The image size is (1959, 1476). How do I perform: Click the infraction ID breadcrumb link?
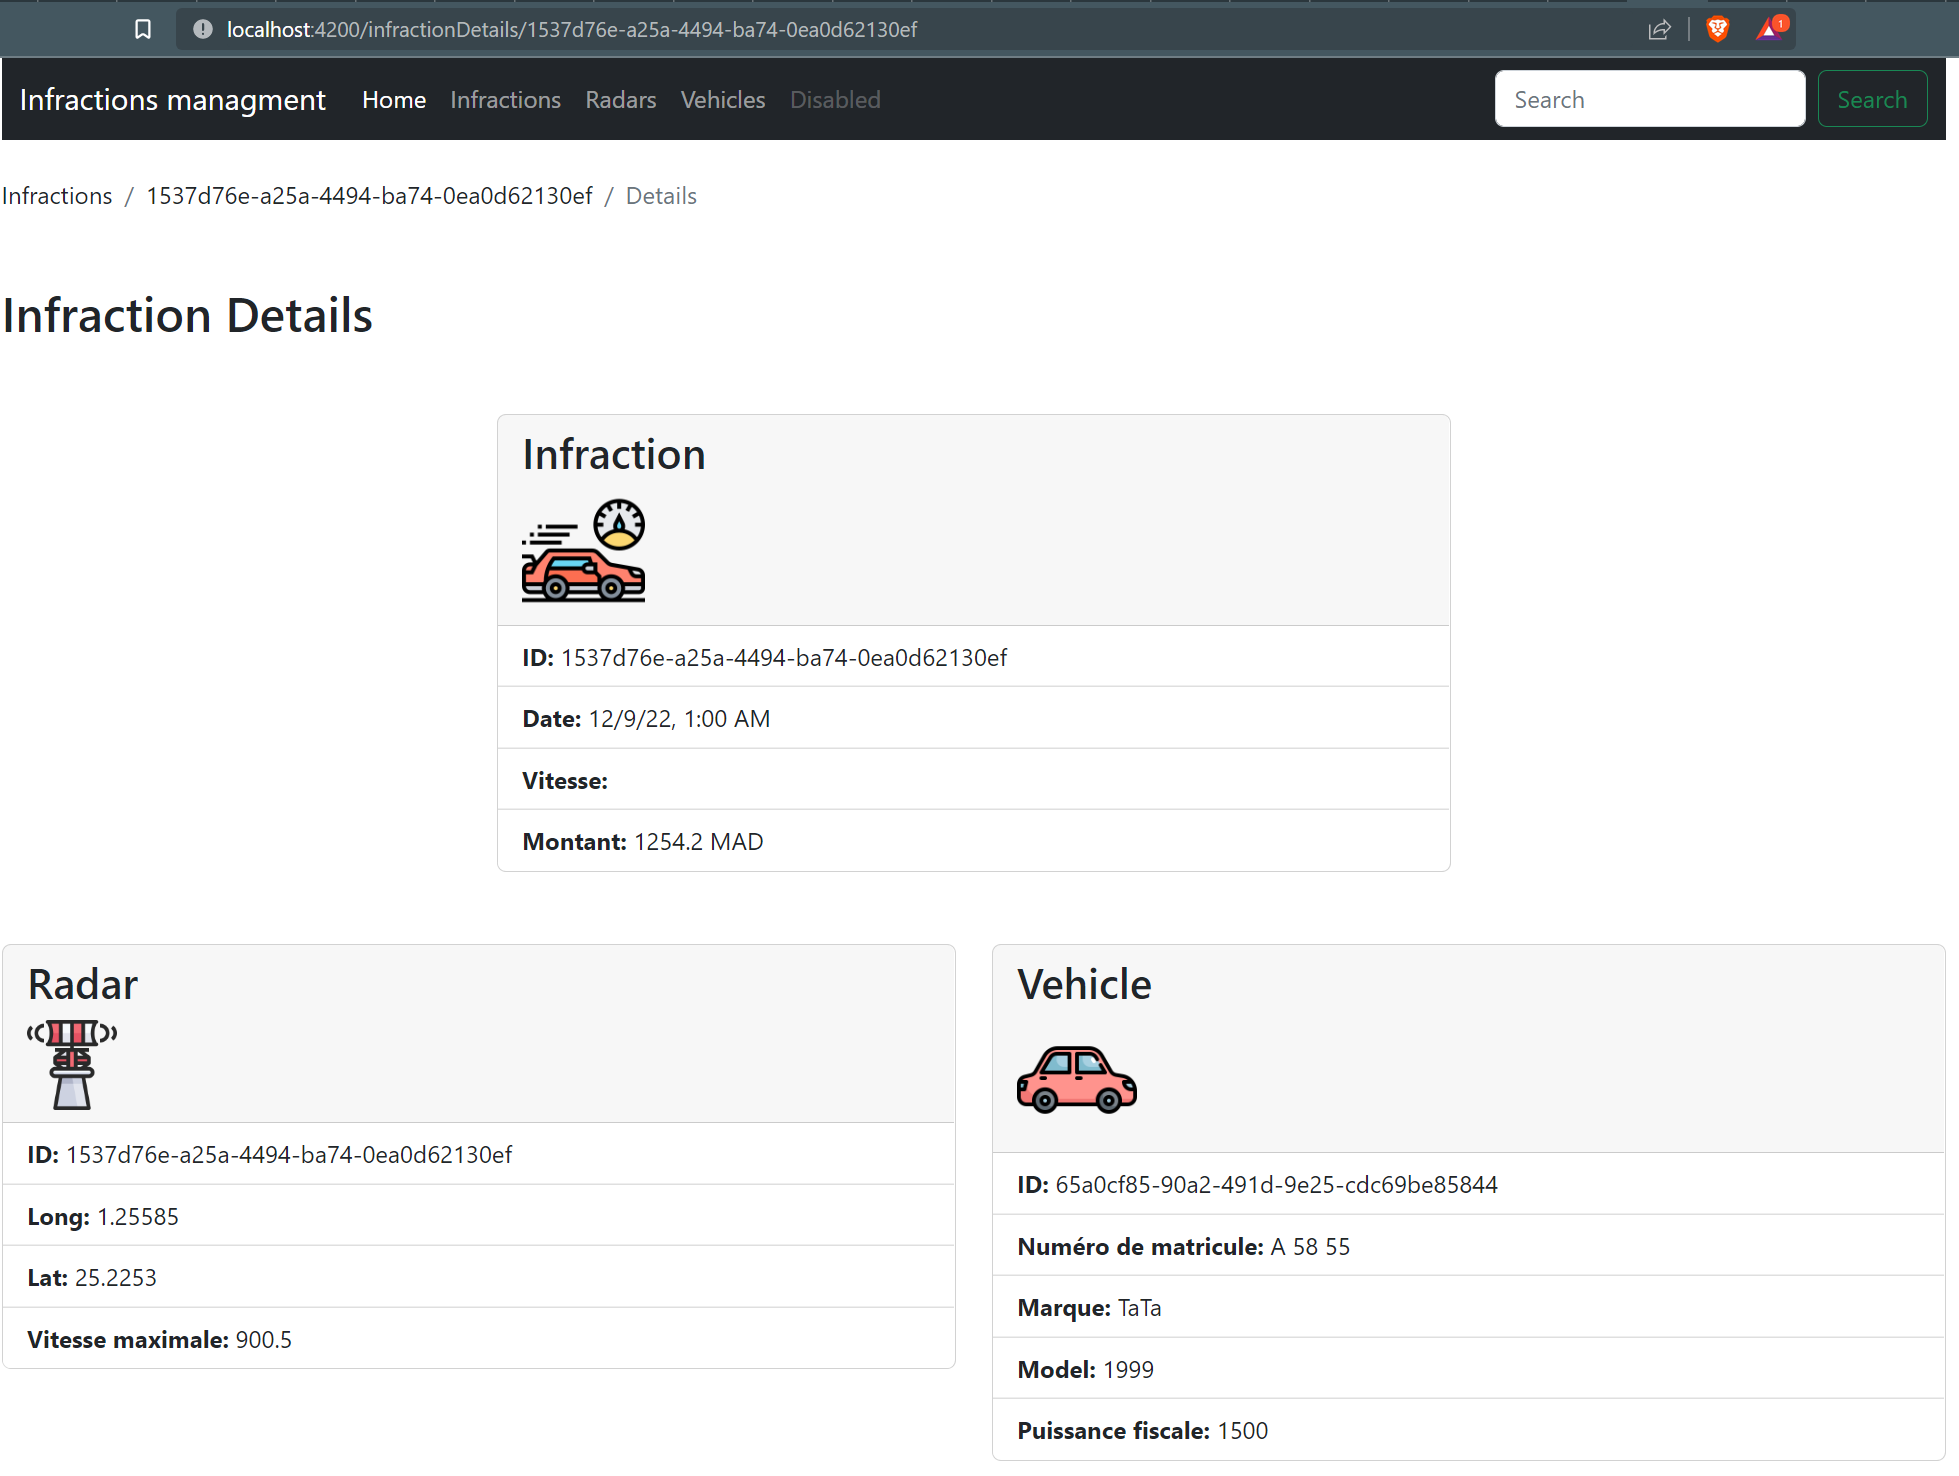pyautogui.click(x=369, y=196)
